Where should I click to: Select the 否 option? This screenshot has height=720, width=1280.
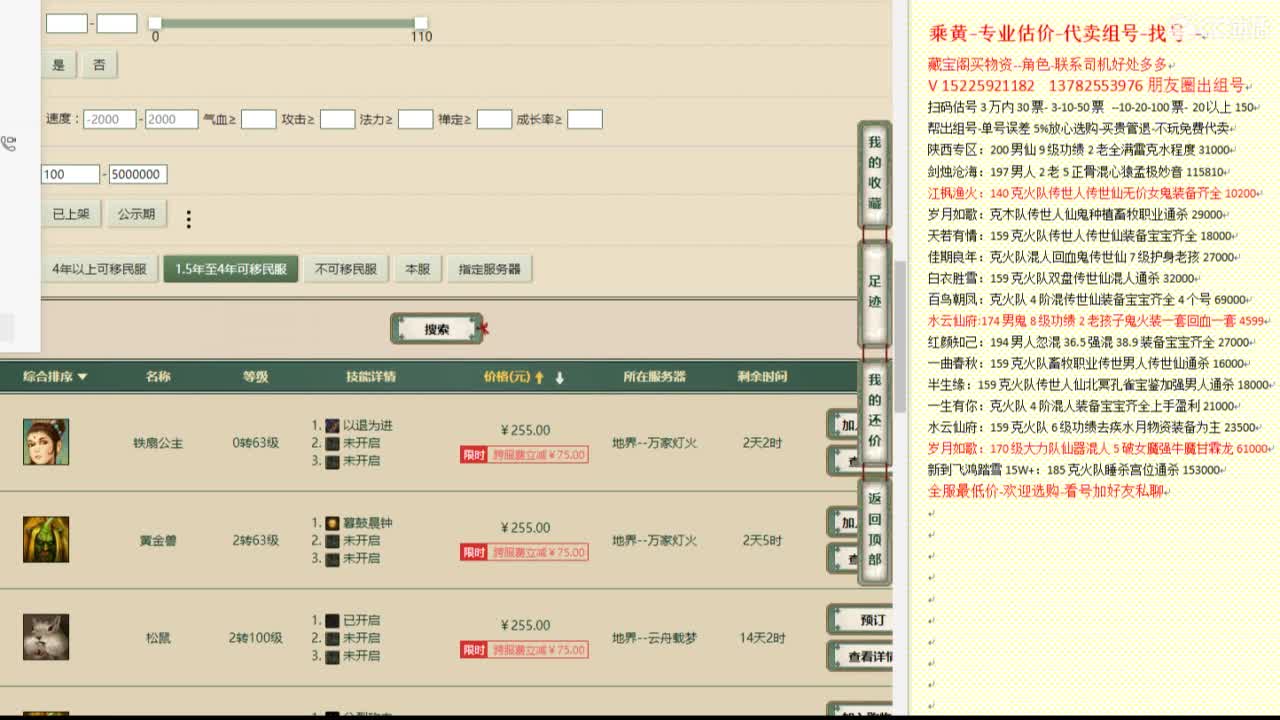click(x=99, y=65)
